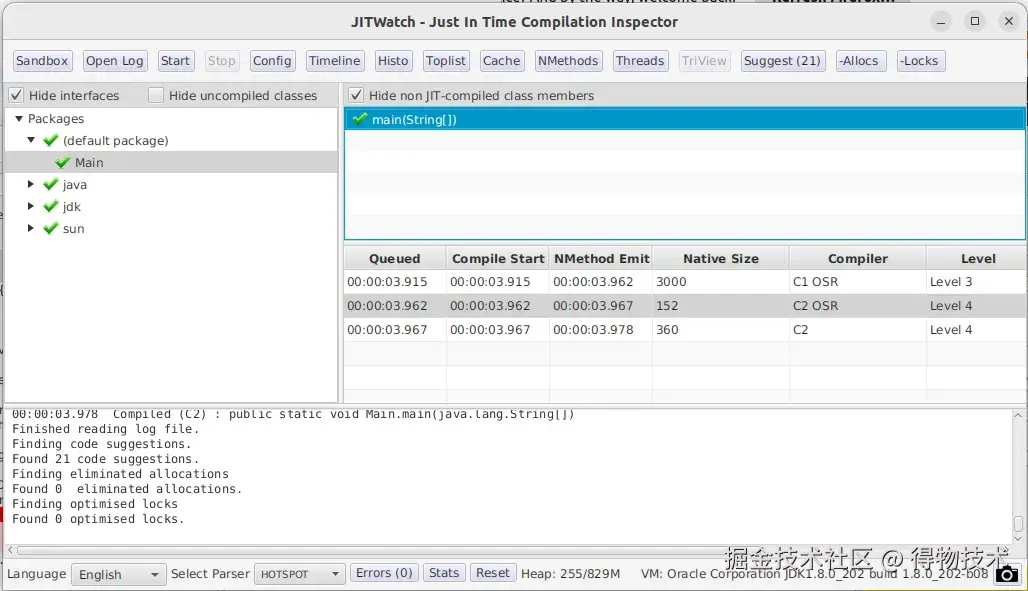Screen dimensions: 1028x591
Task: Expand the jdk package node
Action: tap(31, 206)
